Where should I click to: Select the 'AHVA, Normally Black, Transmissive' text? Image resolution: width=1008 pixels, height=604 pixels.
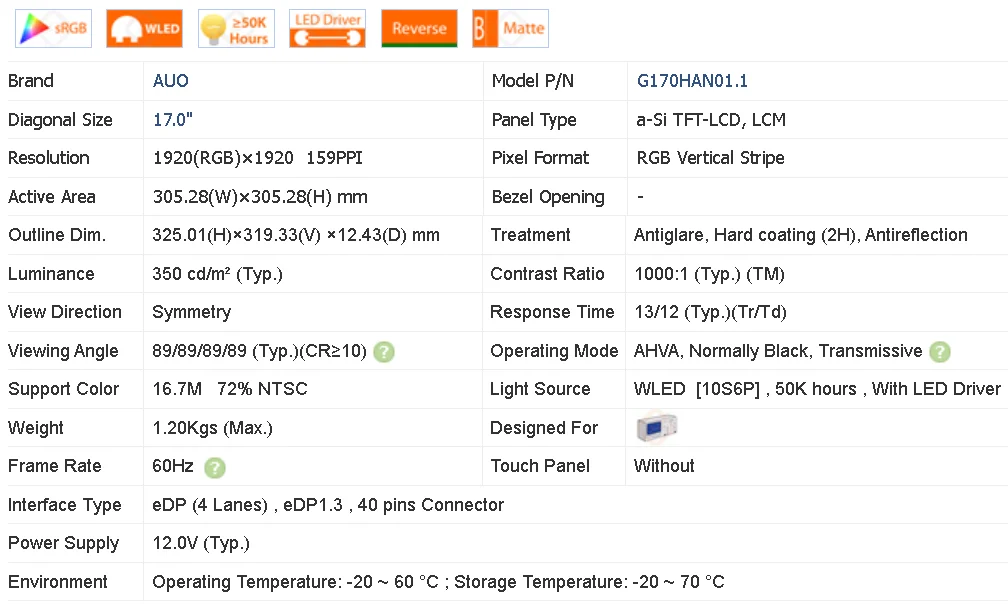(x=778, y=351)
